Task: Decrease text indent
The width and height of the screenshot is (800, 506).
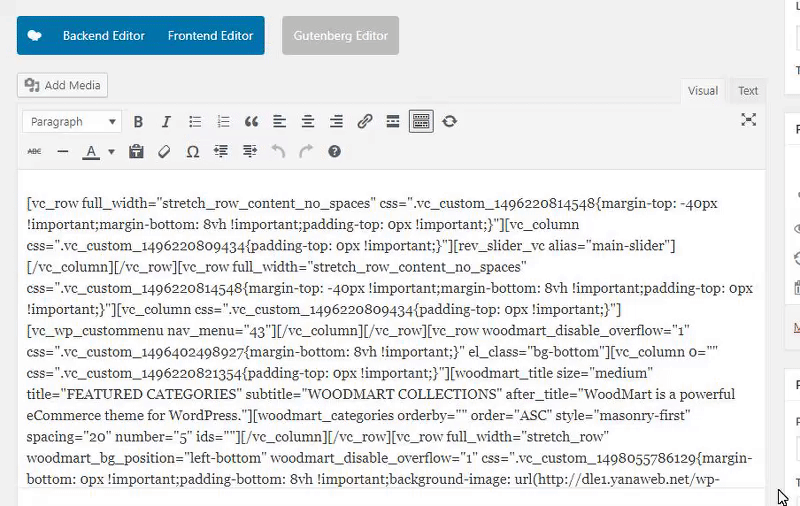Action: tap(221, 151)
